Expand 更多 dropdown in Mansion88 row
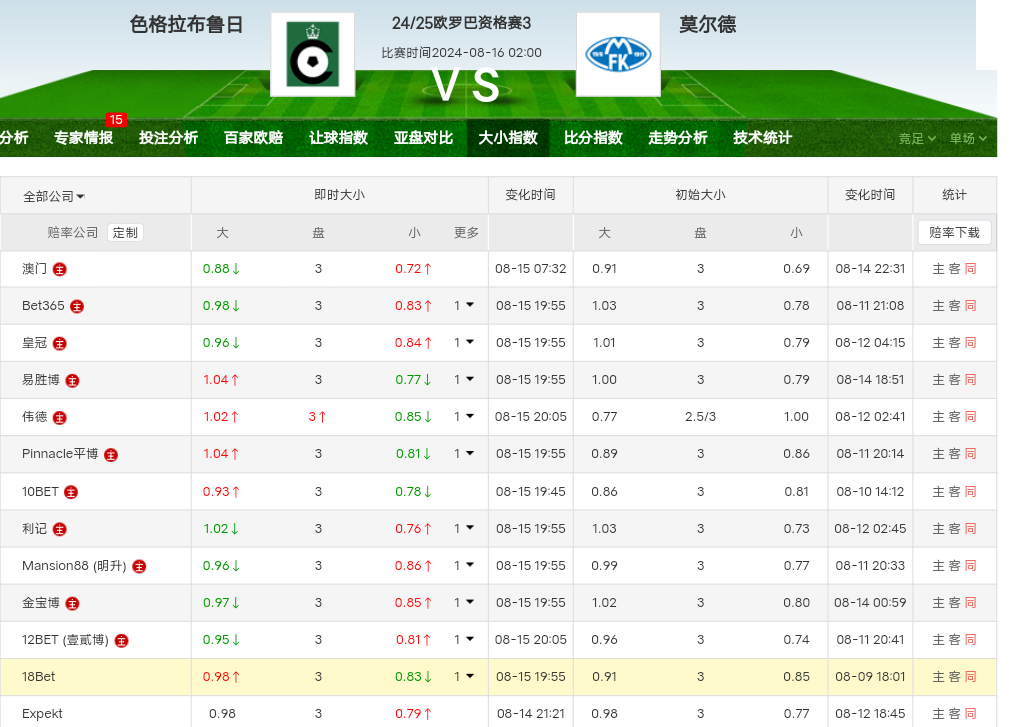 coord(464,565)
